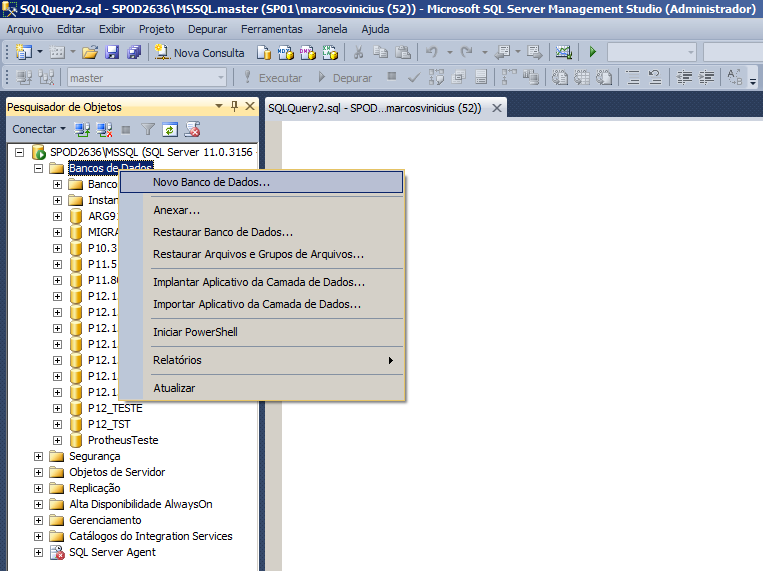Click the green Start play icon
Screen dimensions: 763x571
pos(593,52)
